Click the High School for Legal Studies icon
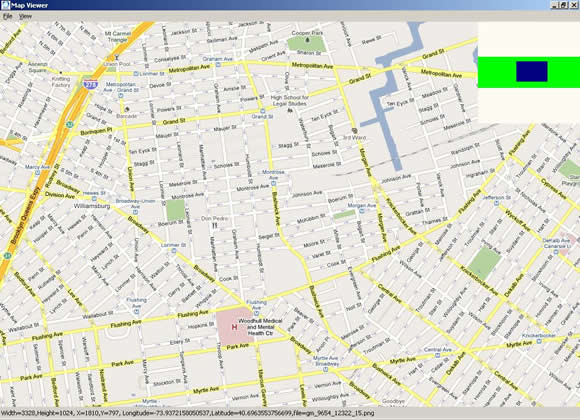The height and width of the screenshot is (420, 580). pos(290,110)
